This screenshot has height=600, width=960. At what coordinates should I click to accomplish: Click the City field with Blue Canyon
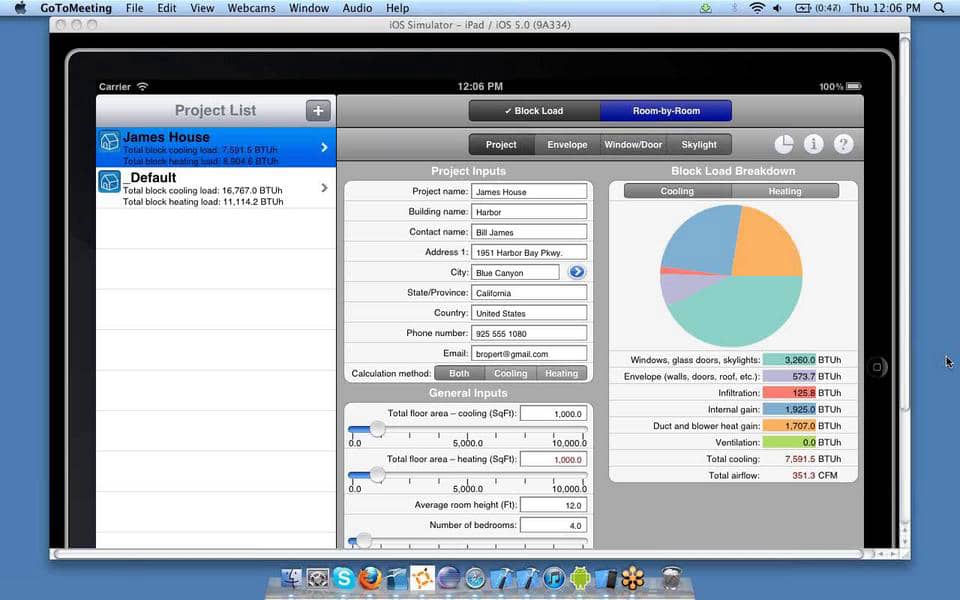515,272
